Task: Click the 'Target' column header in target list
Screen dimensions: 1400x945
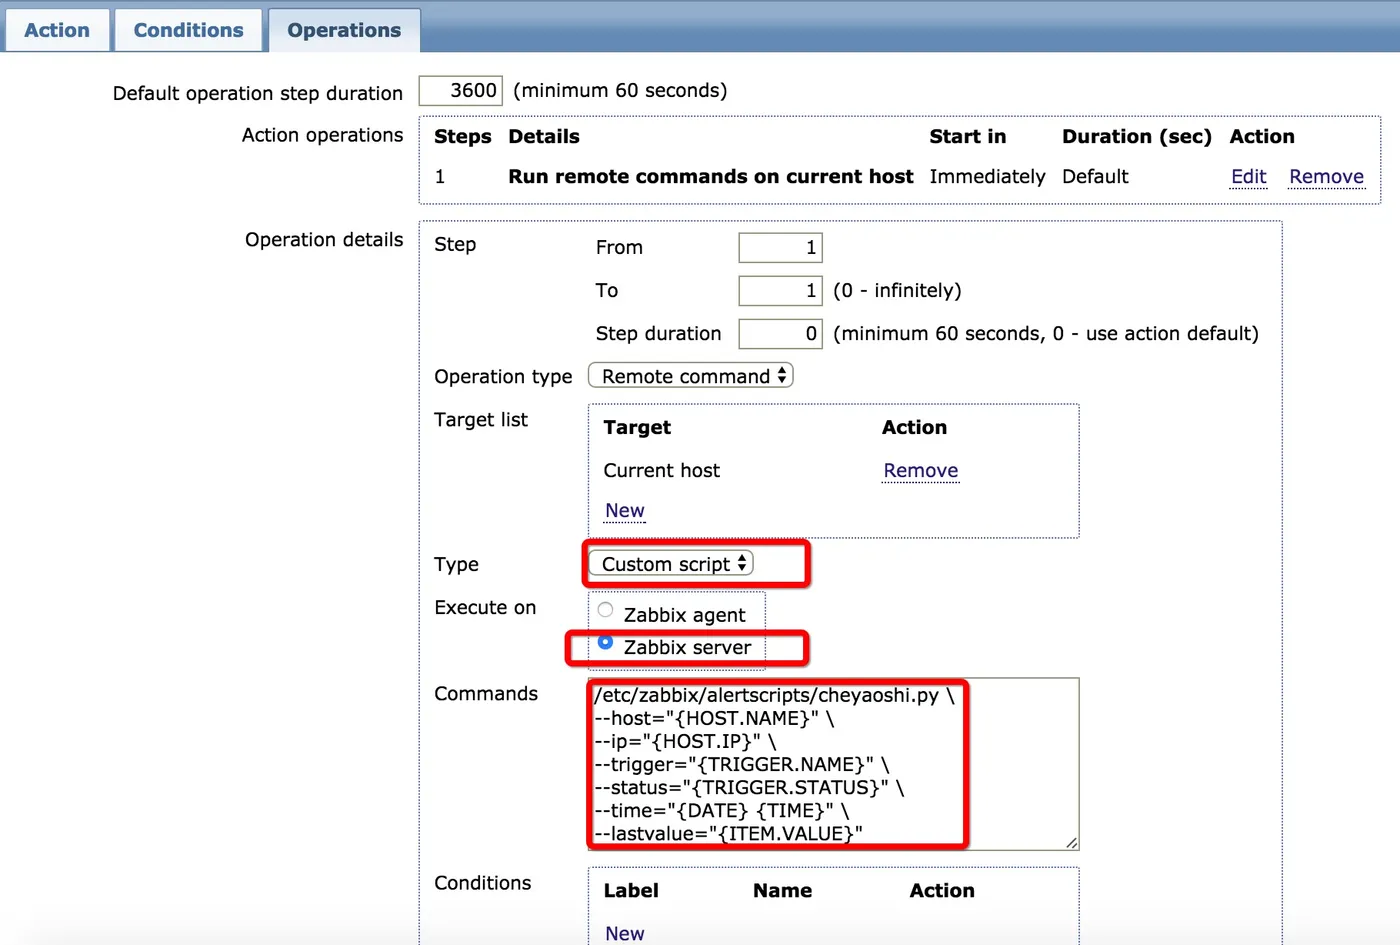Action: tap(637, 428)
